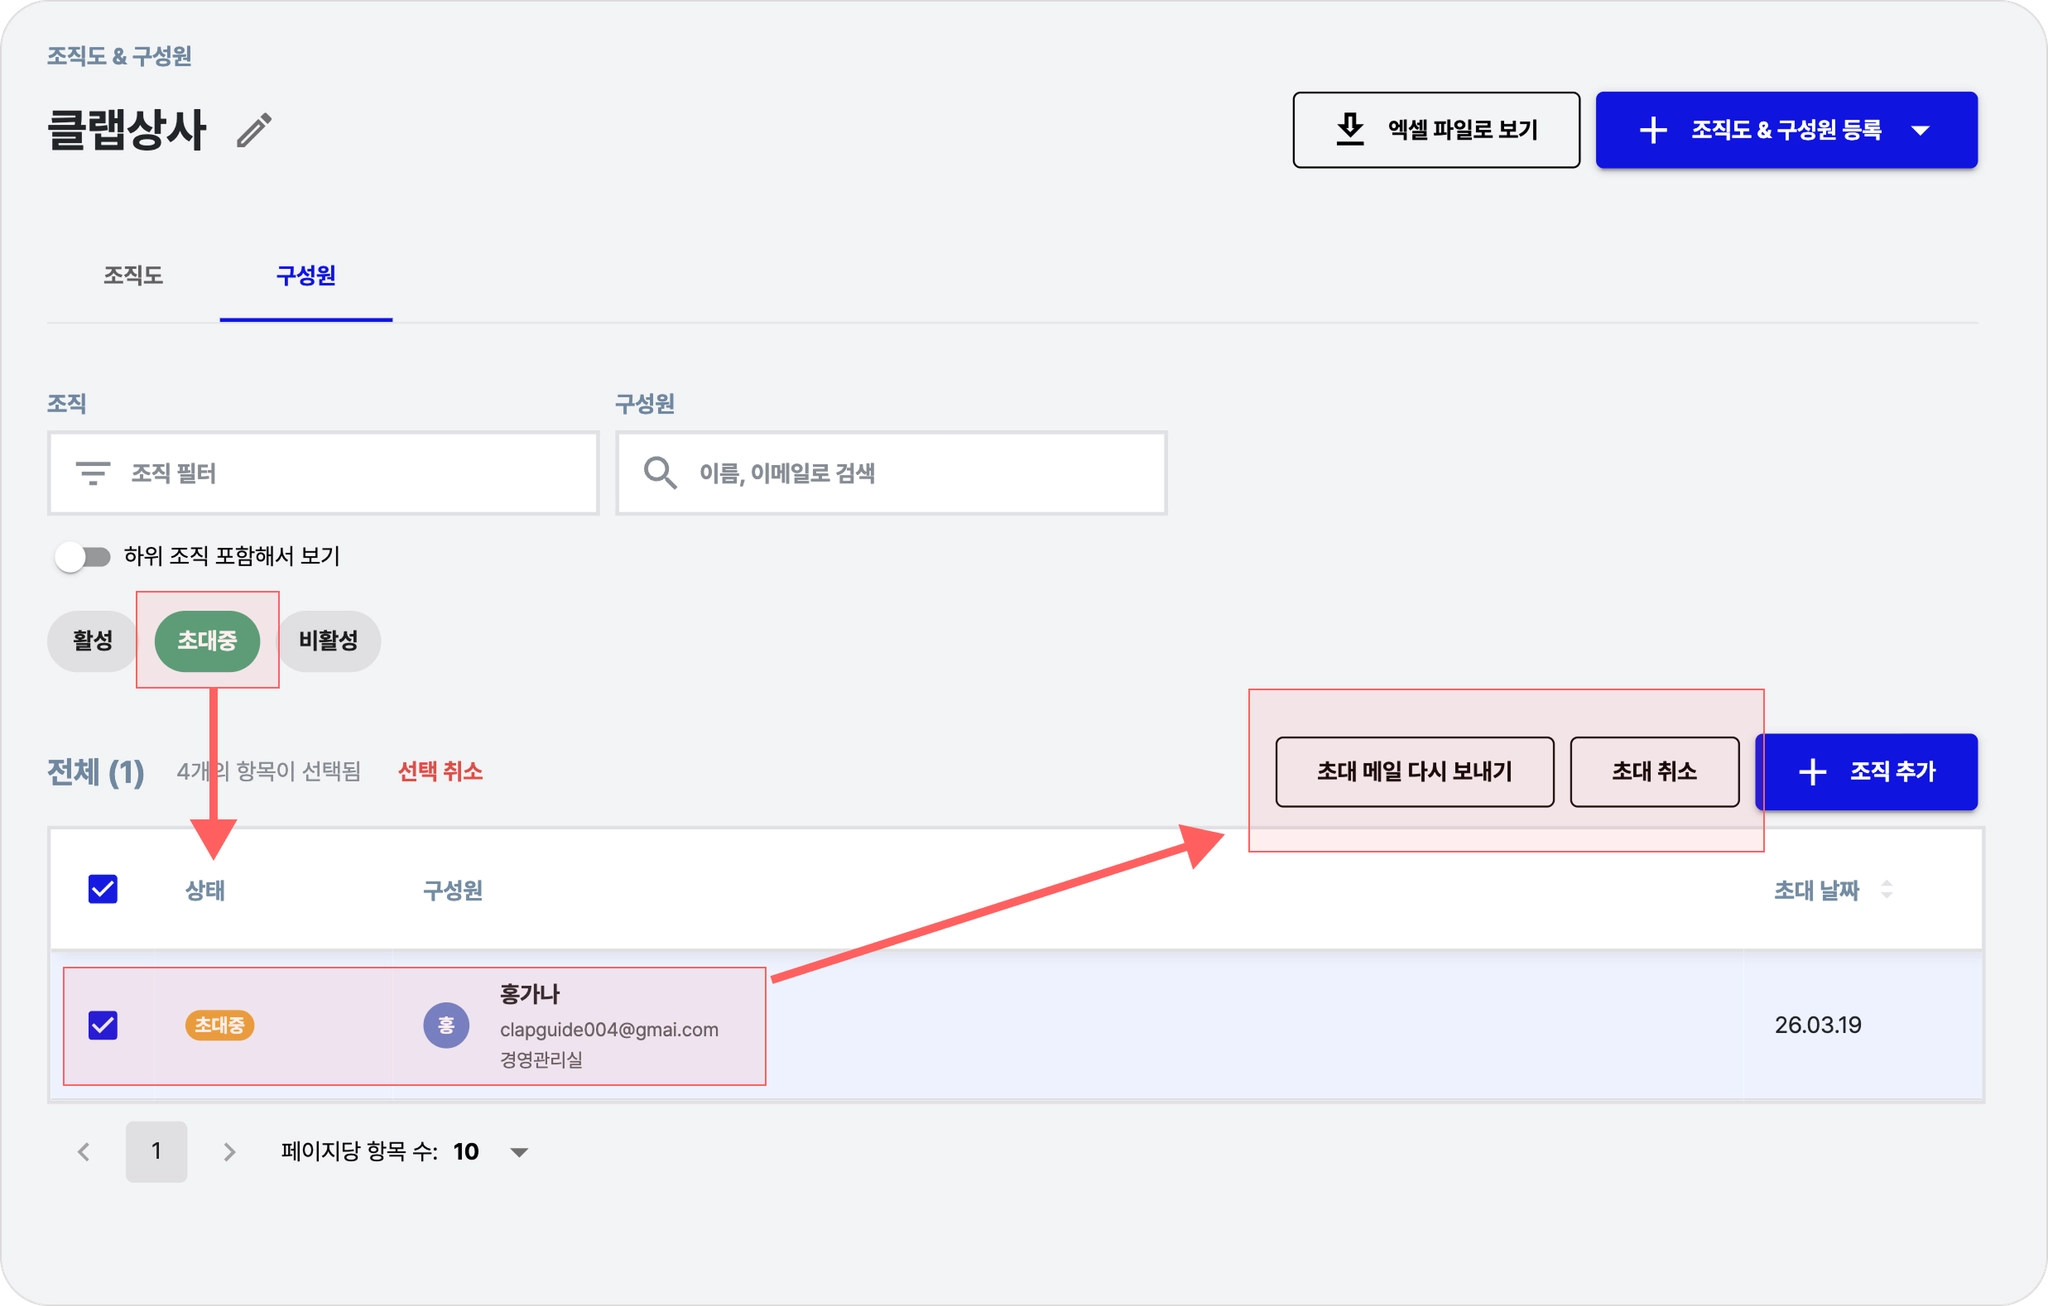Click 초대 메일 다시 보내기 button
Viewport: 2048px width, 1306px height.
click(1414, 771)
